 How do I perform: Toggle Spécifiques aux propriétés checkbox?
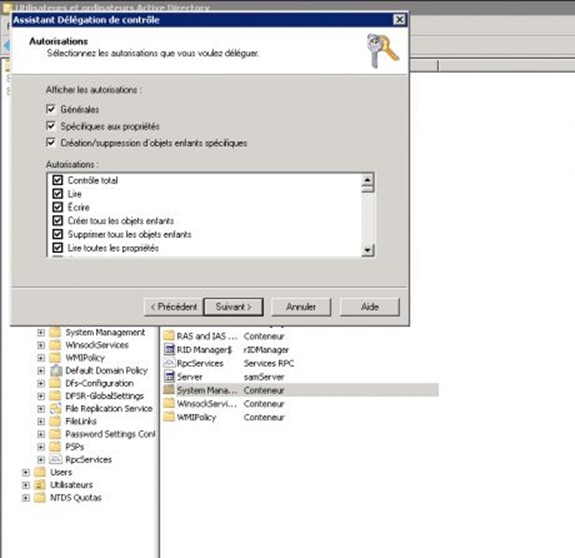click(51, 126)
